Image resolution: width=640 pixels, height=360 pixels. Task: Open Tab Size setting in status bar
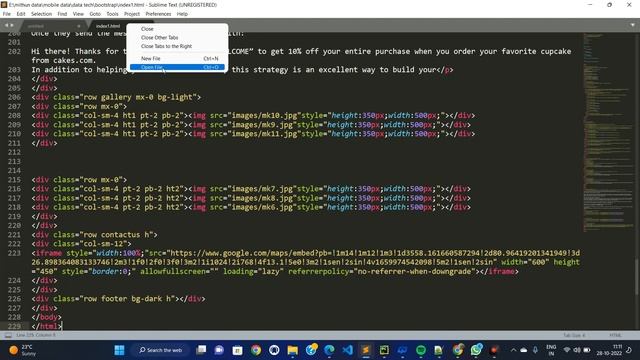(574, 336)
